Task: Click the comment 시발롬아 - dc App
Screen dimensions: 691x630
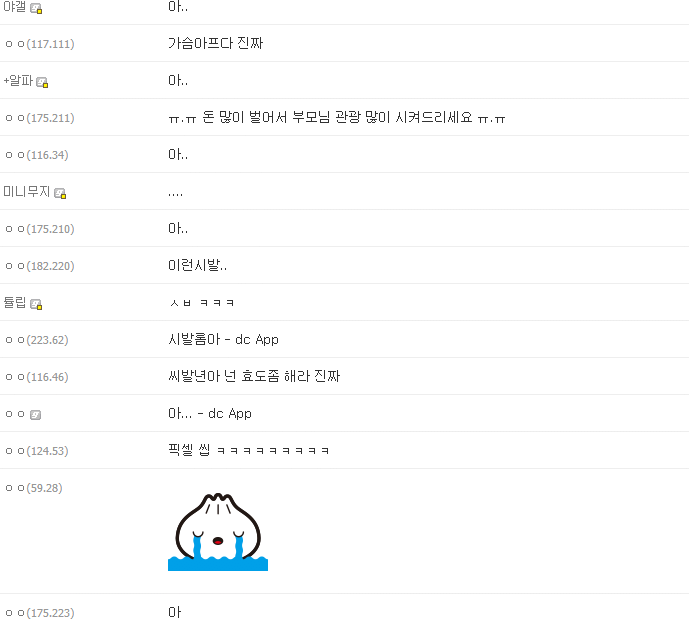Action: [223, 340]
